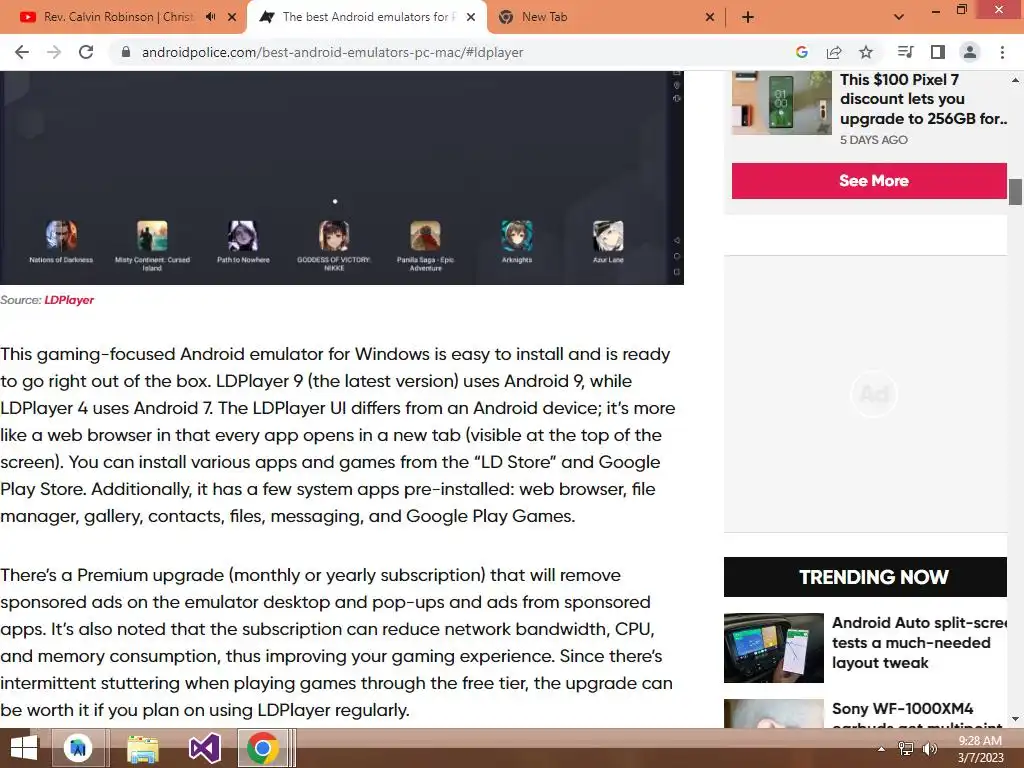The height and width of the screenshot is (768, 1024).
Task: Open a new browser tab
Action: [x=748, y=17]
